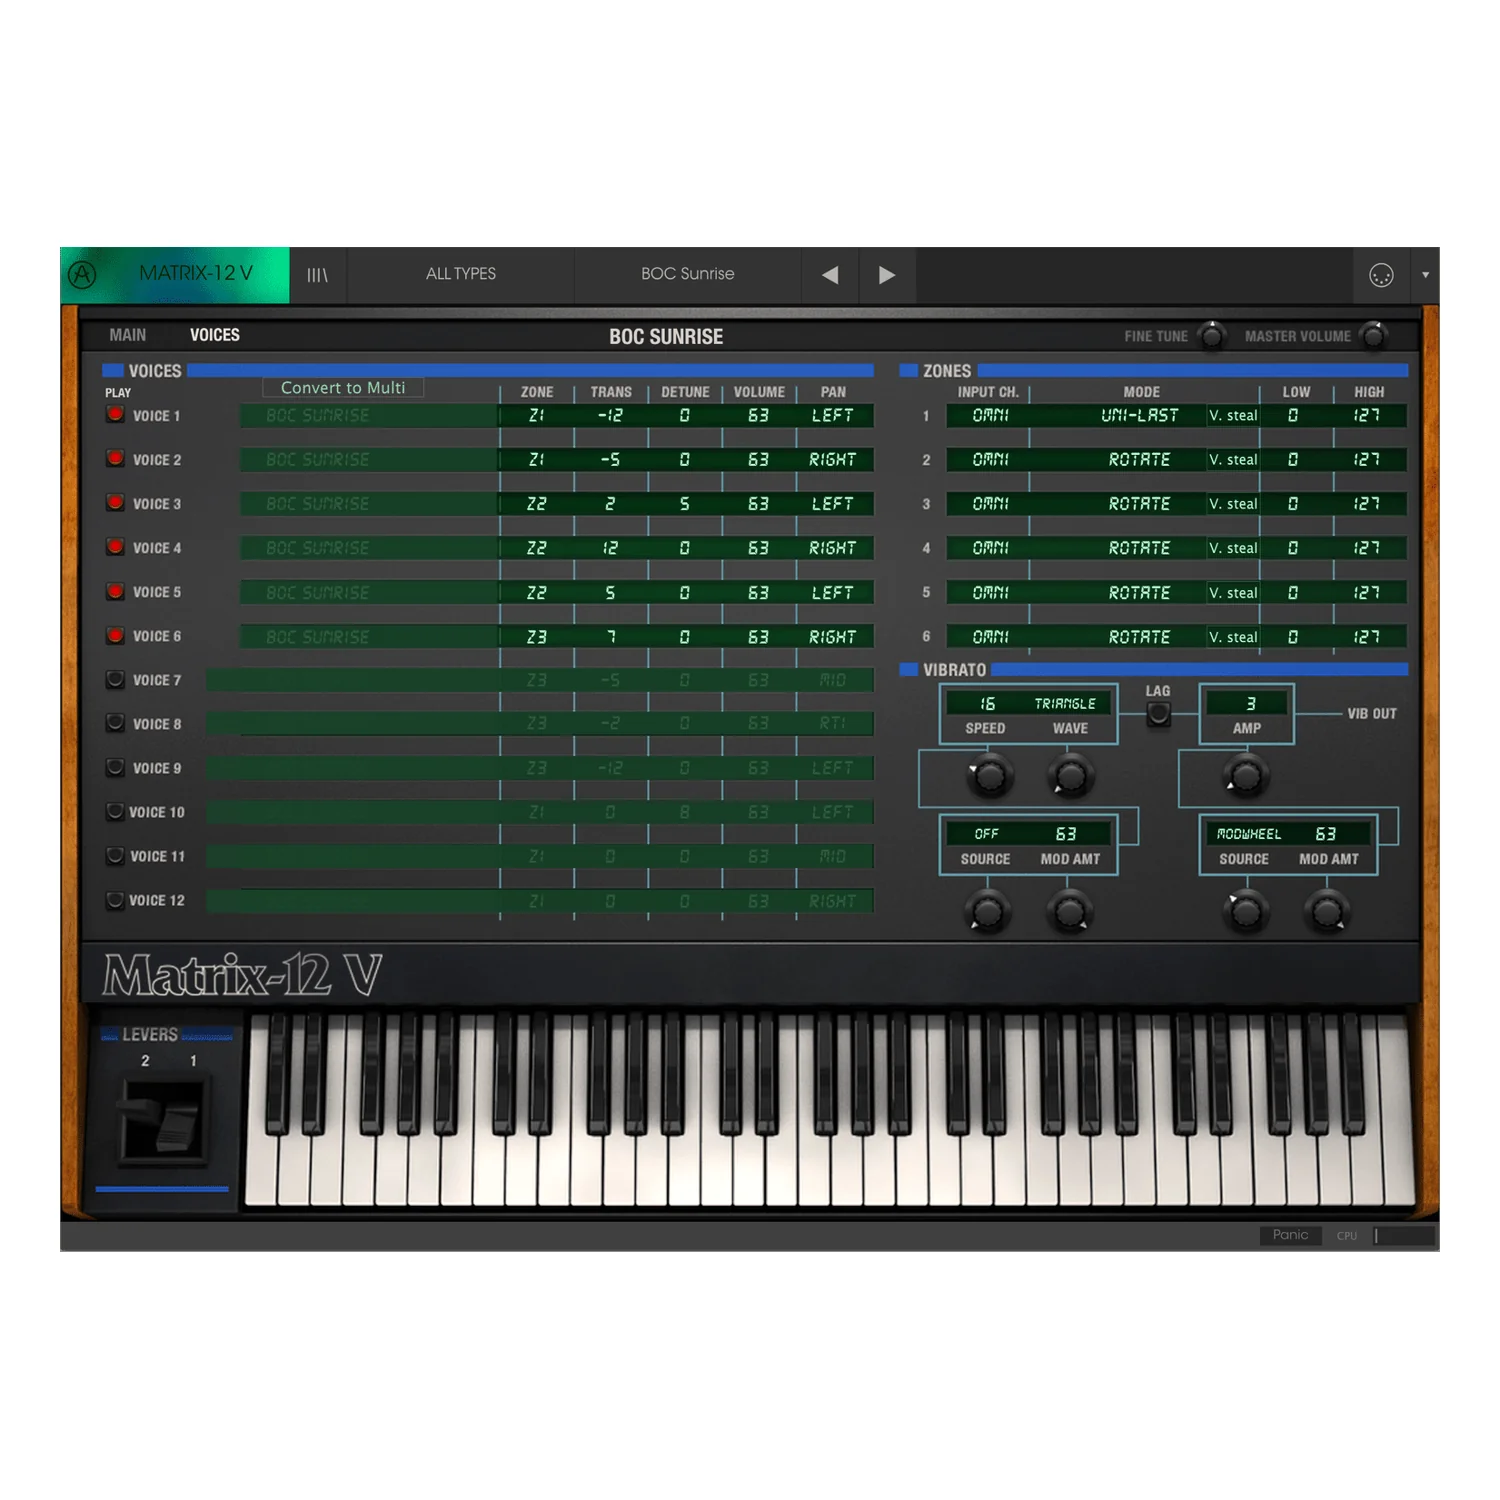Switch to the VOICES tab
This screenshot has width=1500, height=1500.
[215, 335]
